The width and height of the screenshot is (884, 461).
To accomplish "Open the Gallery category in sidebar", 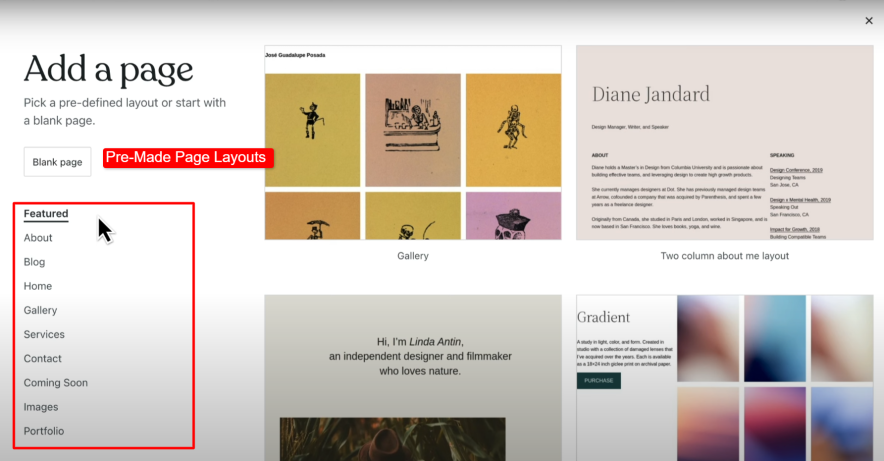I will coord(40,311).
